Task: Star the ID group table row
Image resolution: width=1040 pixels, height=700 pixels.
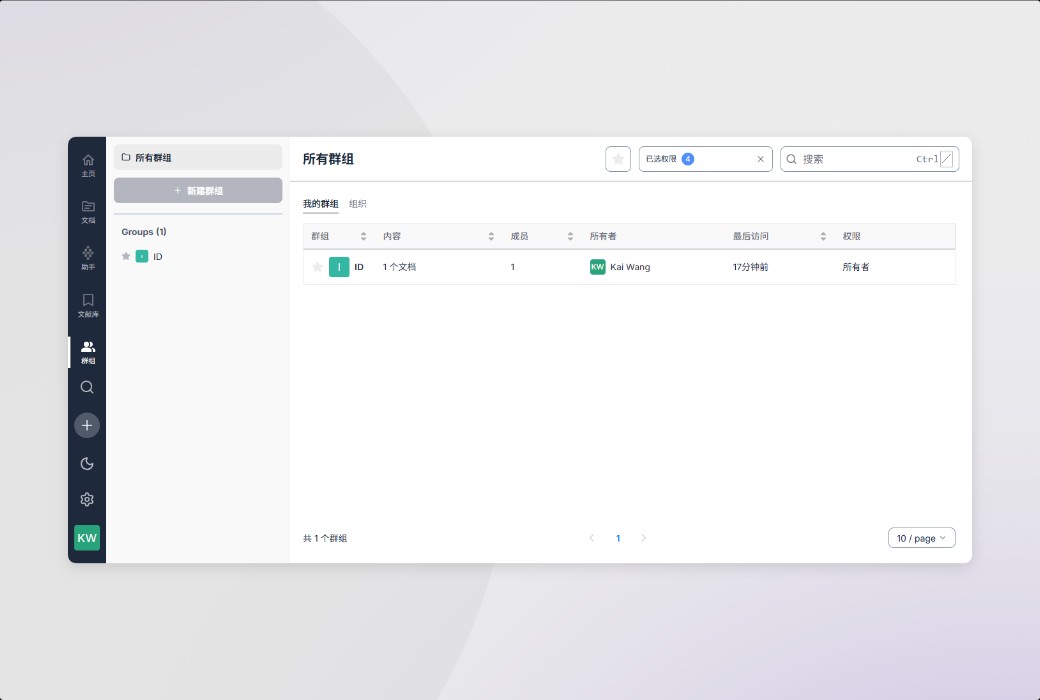Action: tap(318, 267)
